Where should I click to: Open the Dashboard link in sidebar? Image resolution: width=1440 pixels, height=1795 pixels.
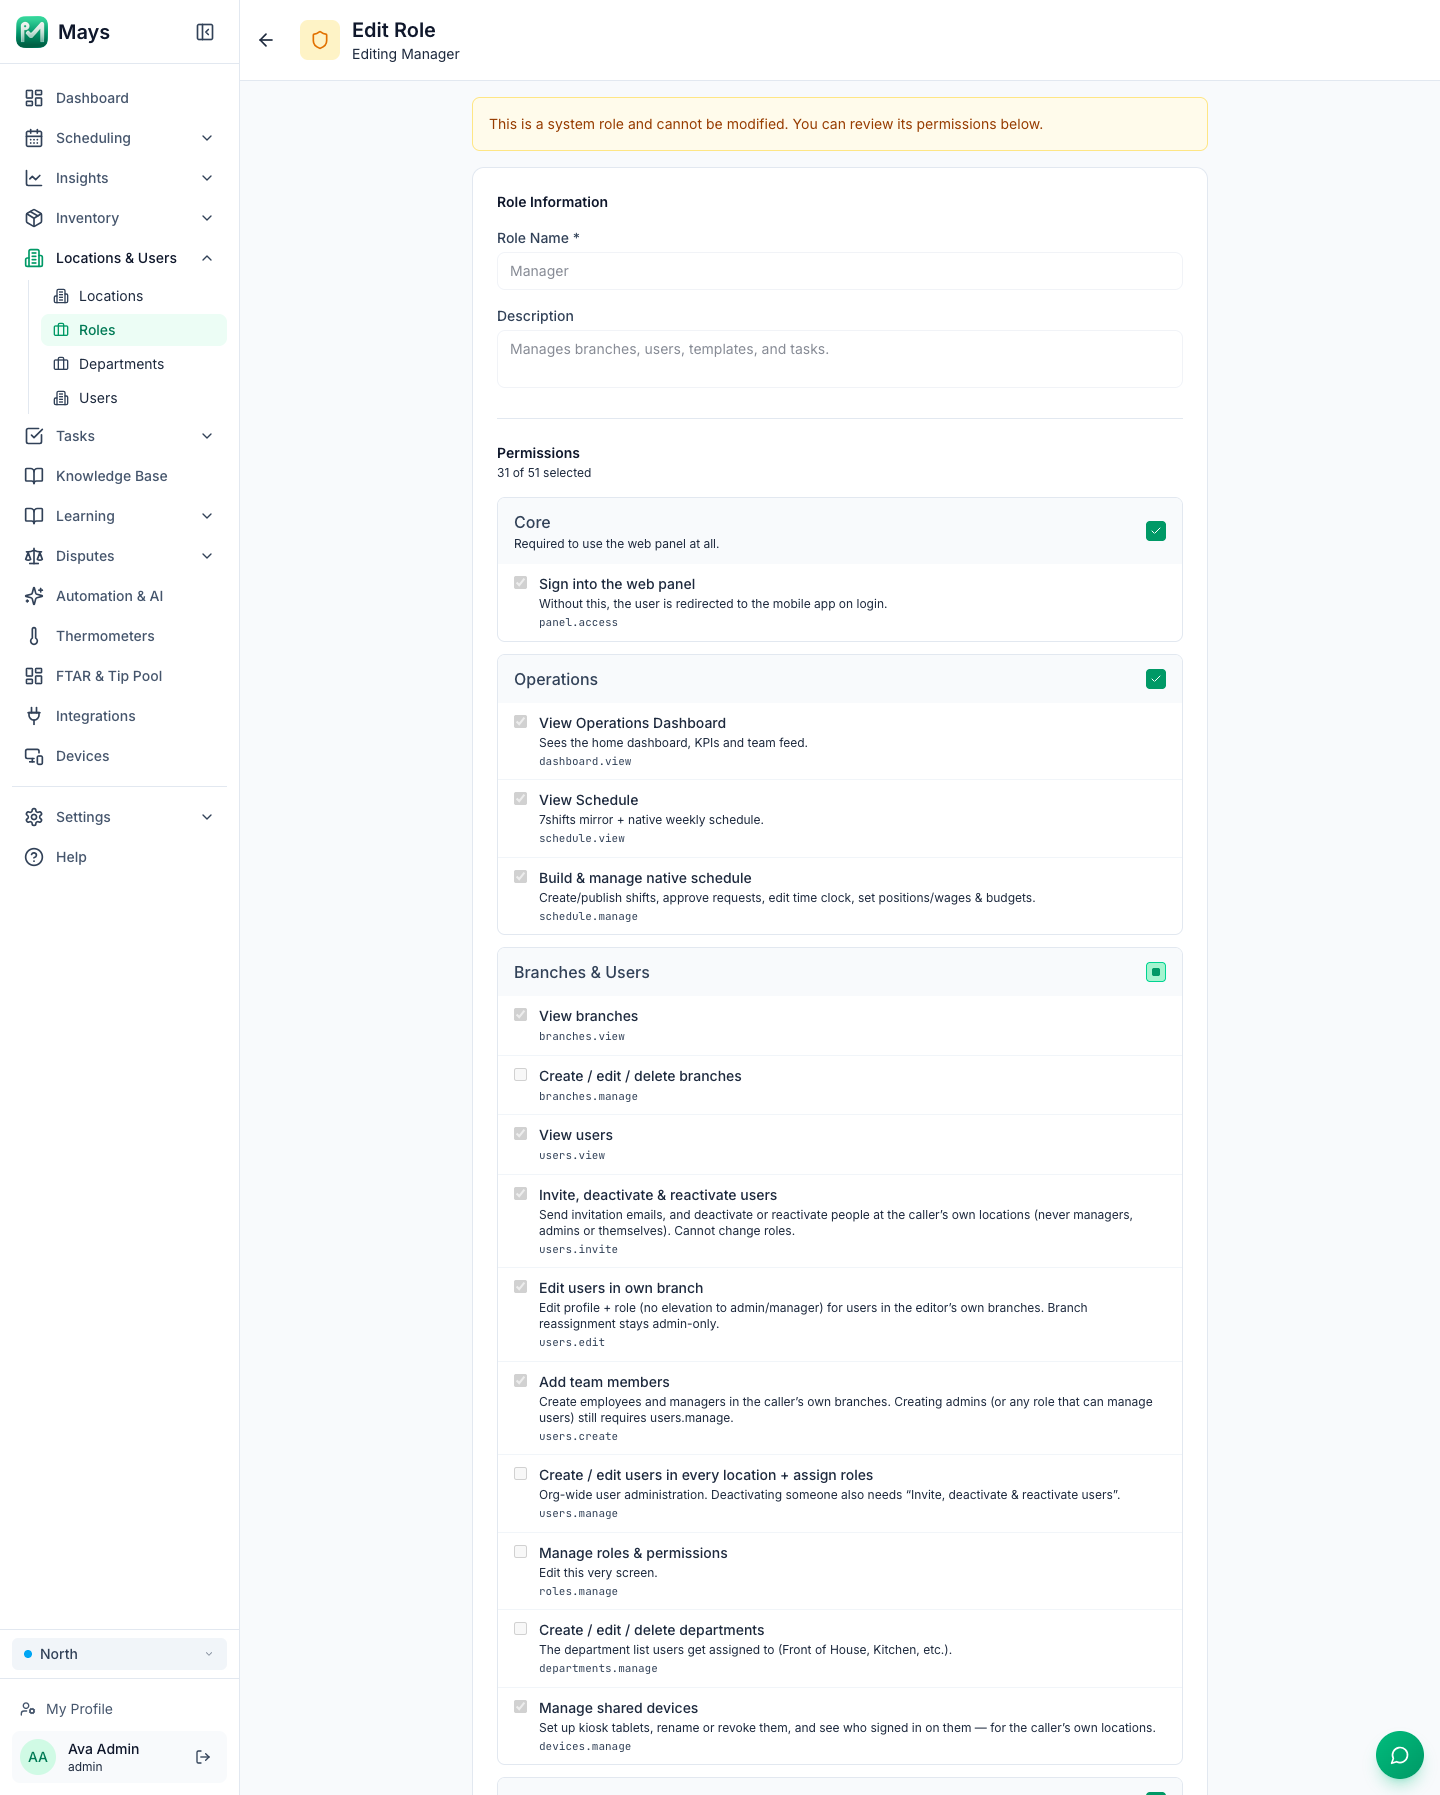click(119, 98)
